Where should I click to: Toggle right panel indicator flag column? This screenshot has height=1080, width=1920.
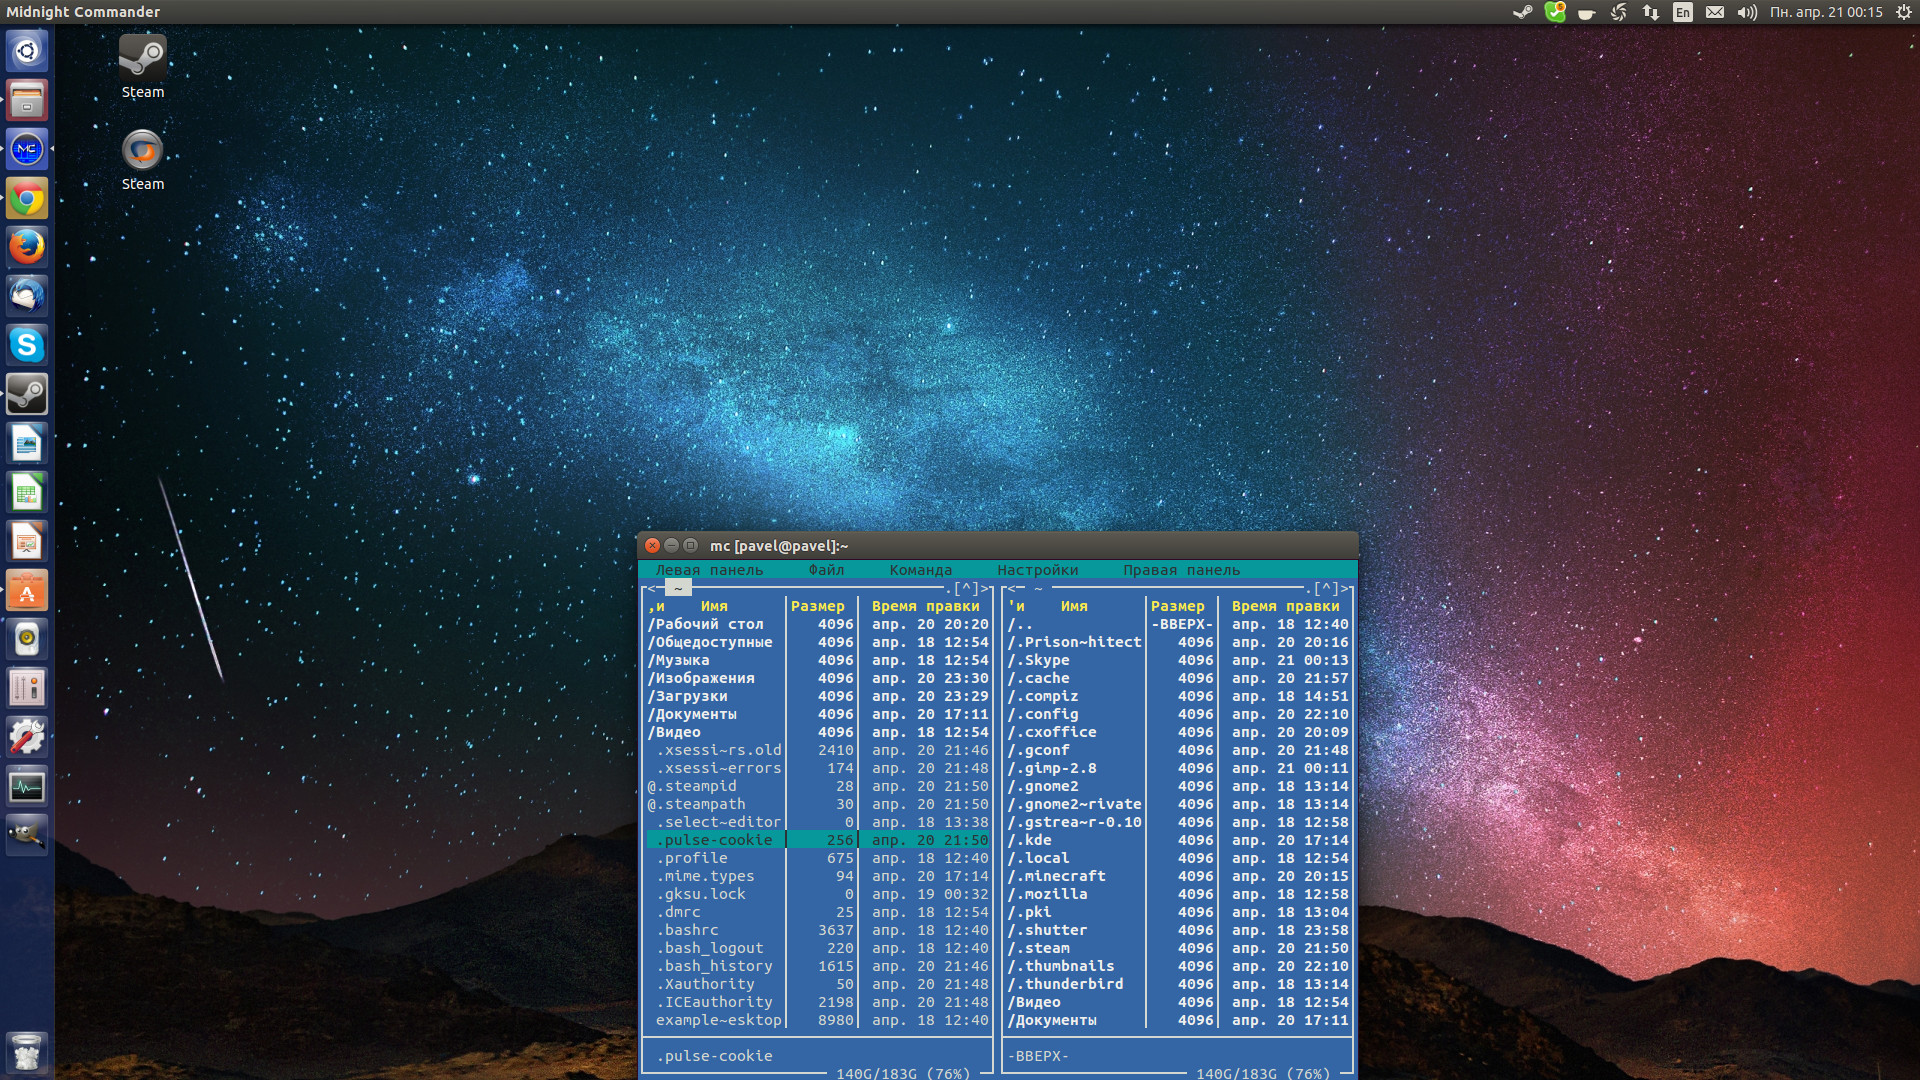pos(1011,605)
